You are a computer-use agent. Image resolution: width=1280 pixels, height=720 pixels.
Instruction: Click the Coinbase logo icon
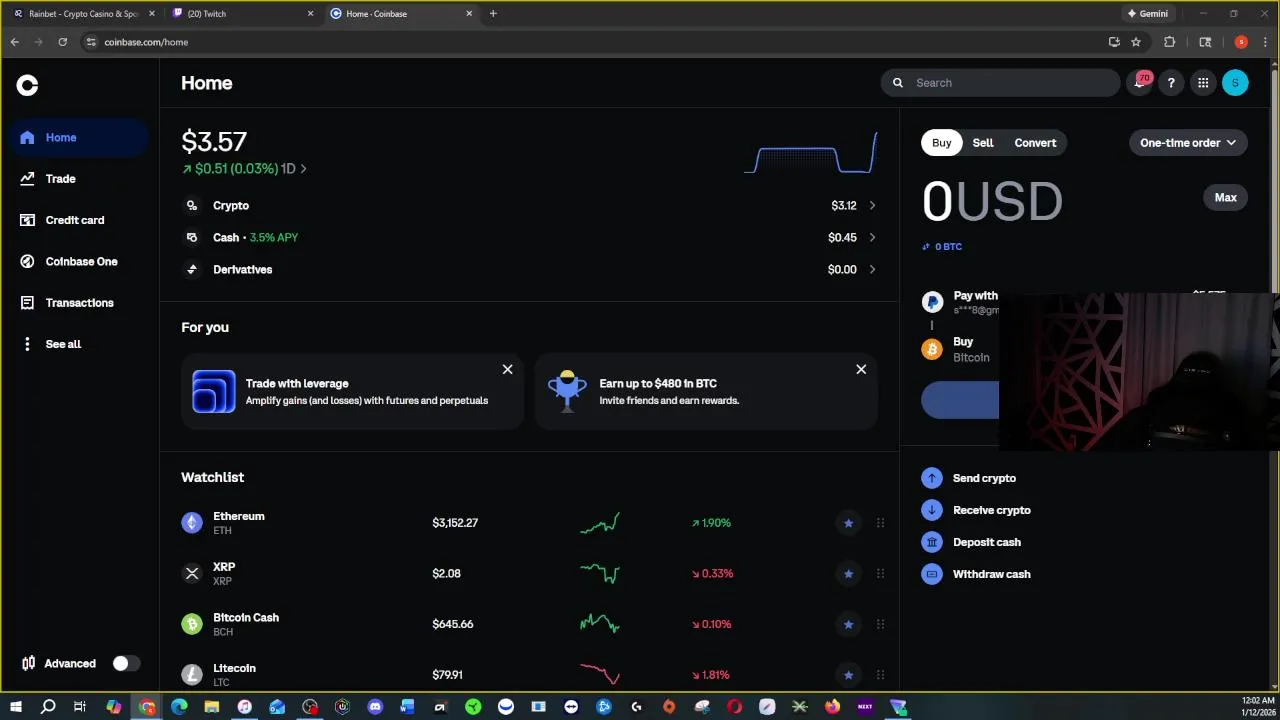(27, 85)
